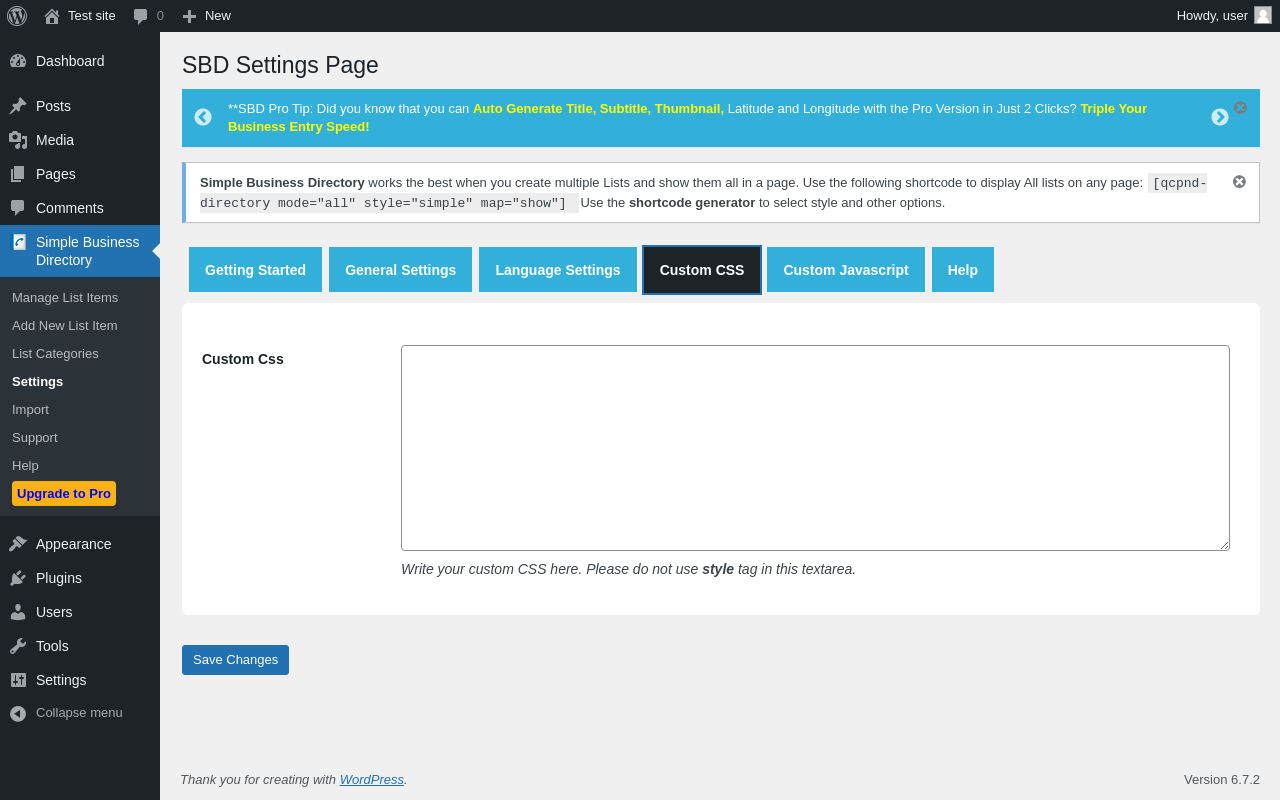Open Manage List Items submenu
This screenshot has width=1280, height=800.
point(65,297)
